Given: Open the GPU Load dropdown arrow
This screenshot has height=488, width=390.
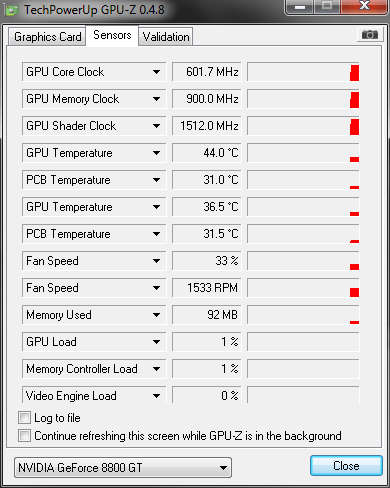Looking at the screenshot, I should [x=156, y=342].
